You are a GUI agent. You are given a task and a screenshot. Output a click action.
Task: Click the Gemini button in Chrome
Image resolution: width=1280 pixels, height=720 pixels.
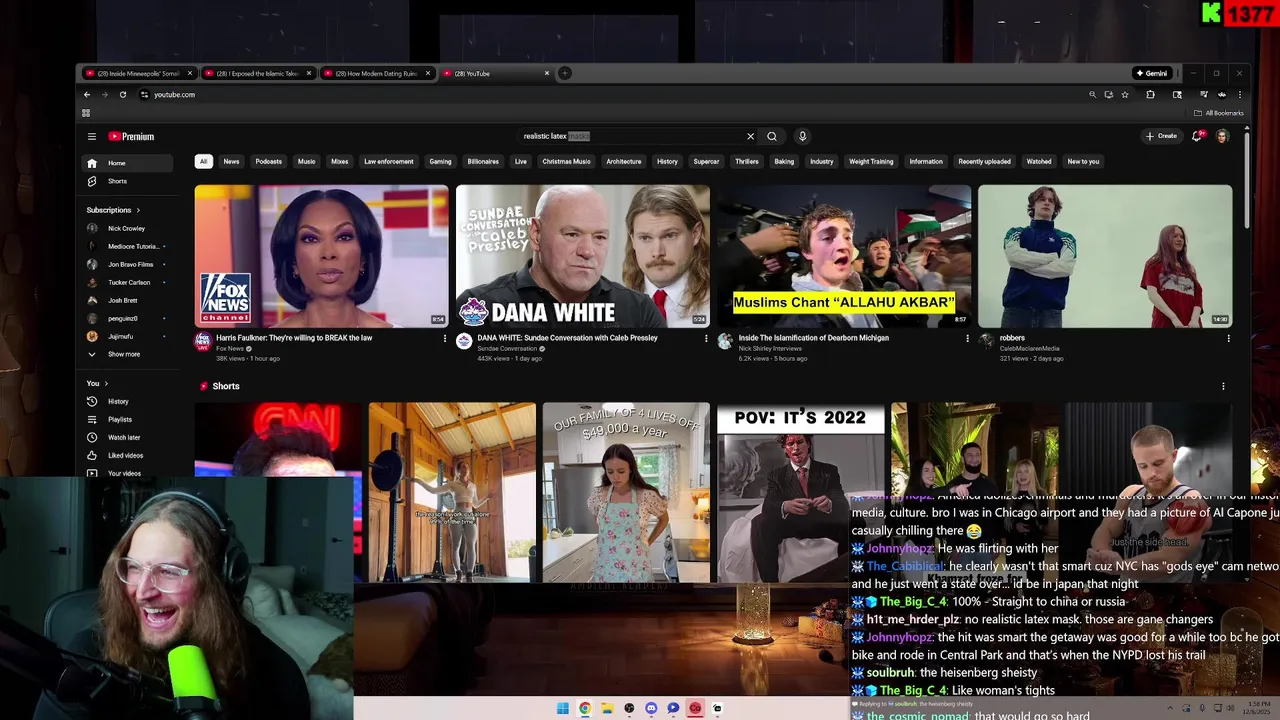1152,73
